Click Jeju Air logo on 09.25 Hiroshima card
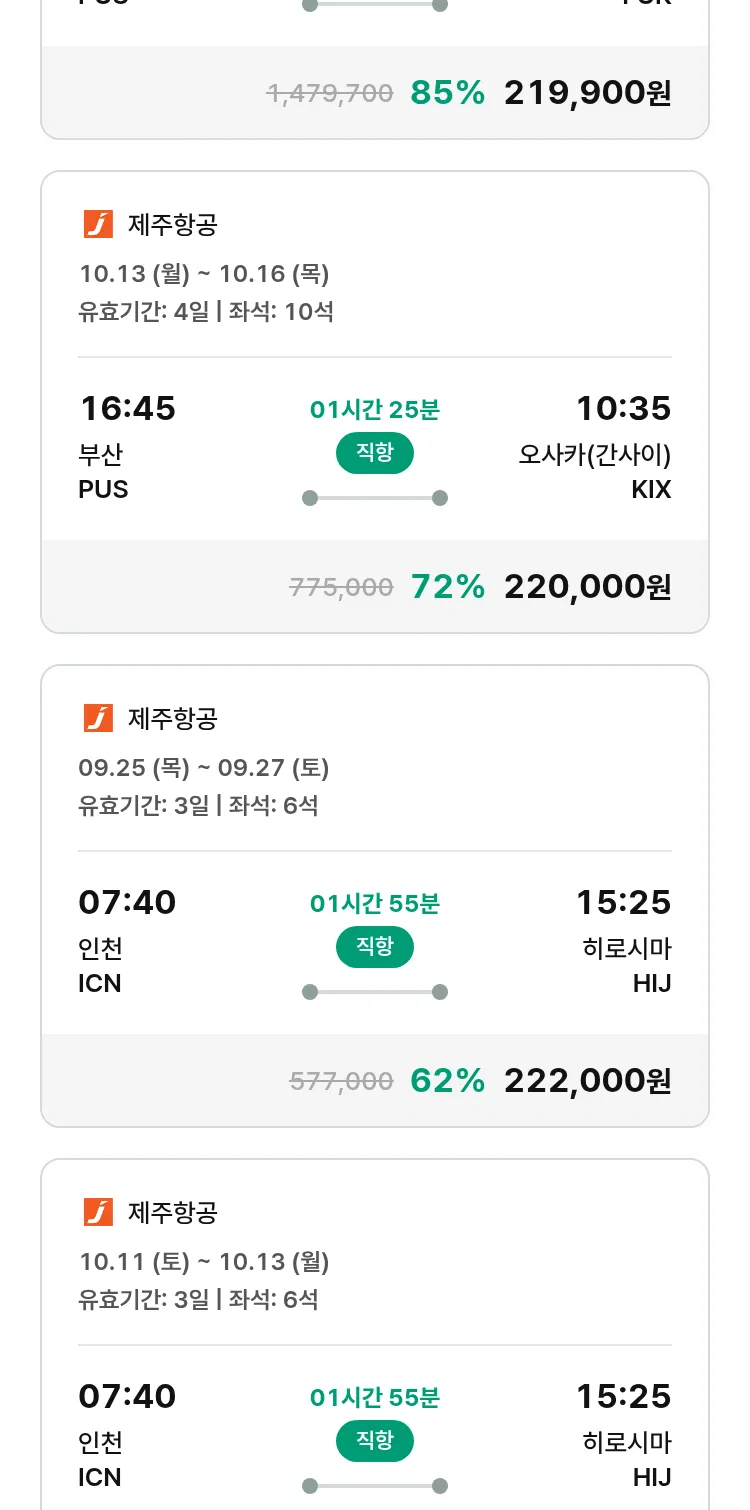 [x=98, y=718]
